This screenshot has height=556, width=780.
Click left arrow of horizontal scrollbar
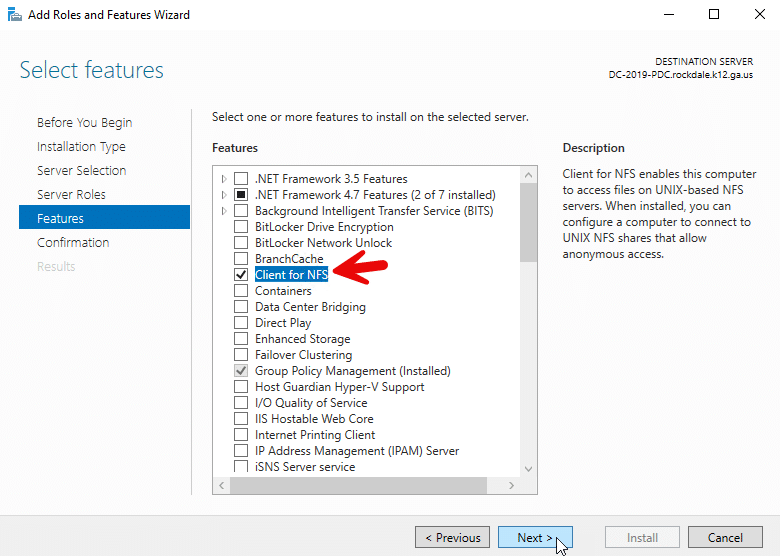(x=221, y=485)
